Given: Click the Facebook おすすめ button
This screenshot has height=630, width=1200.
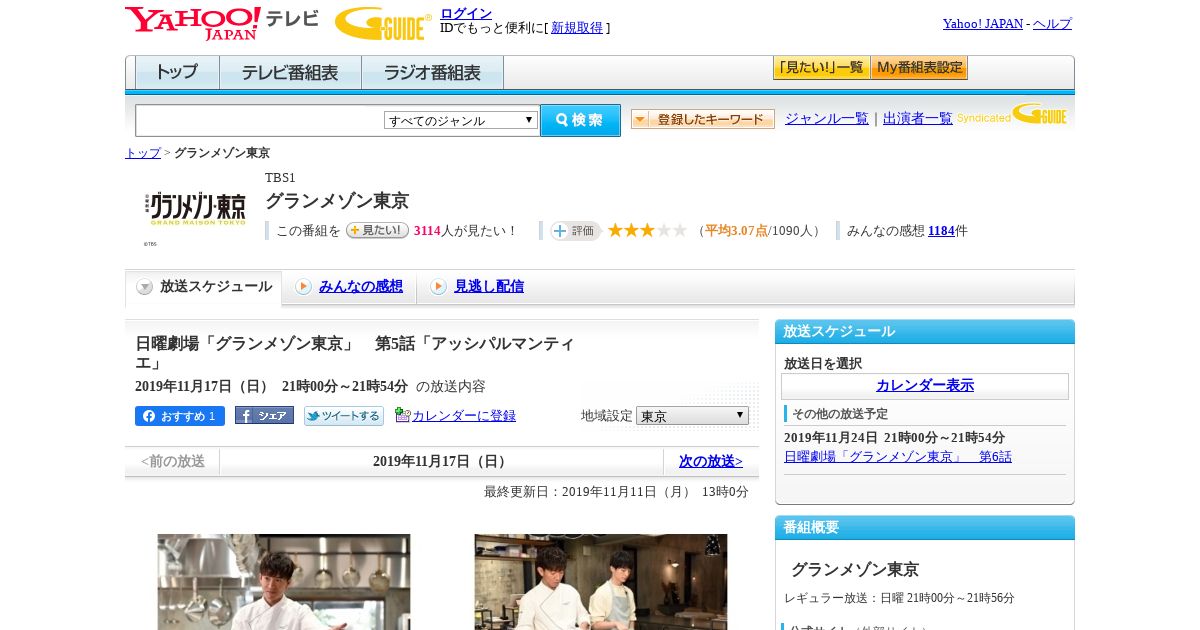Looking at the screenshot, I should coord(180,416).
